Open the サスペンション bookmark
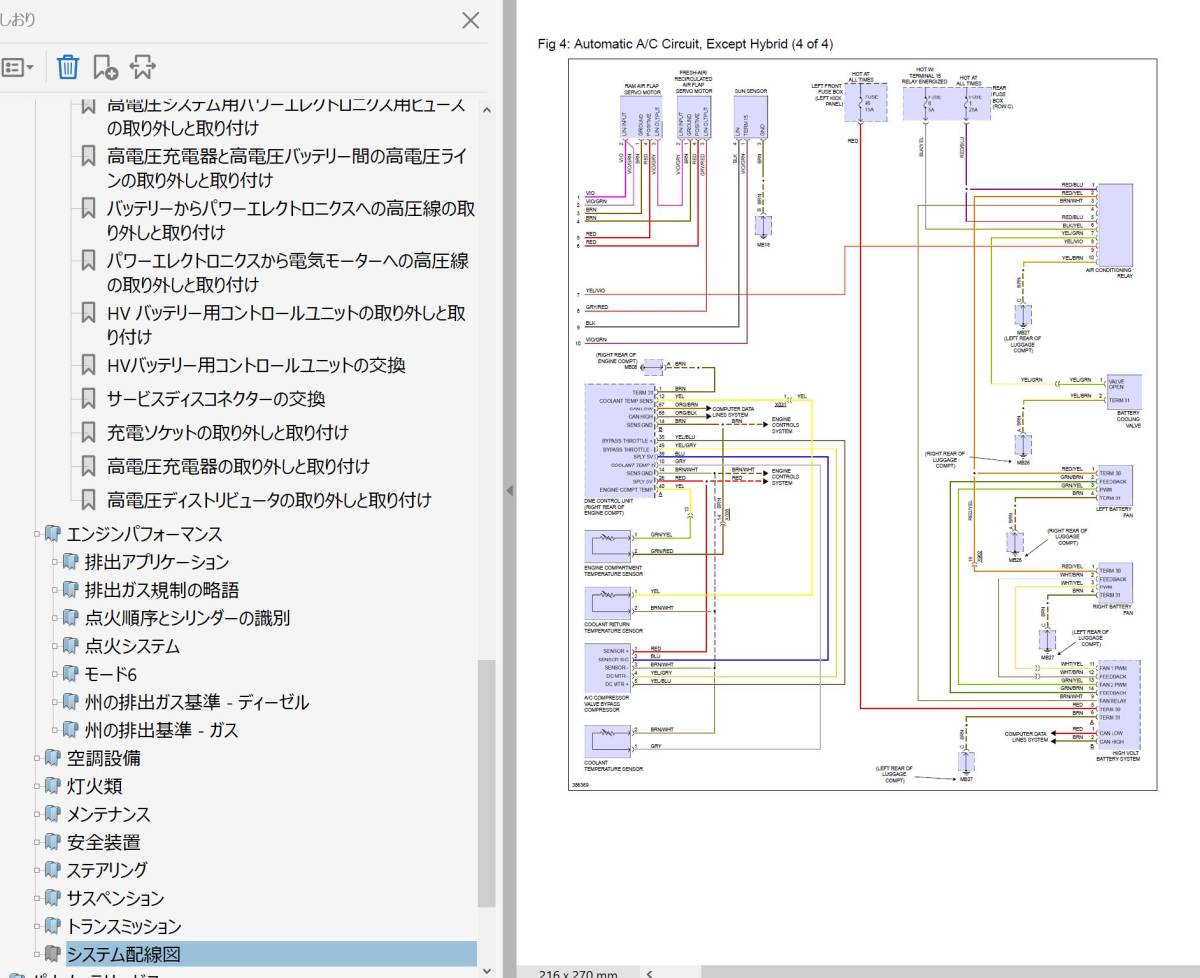 pos(115,898)
